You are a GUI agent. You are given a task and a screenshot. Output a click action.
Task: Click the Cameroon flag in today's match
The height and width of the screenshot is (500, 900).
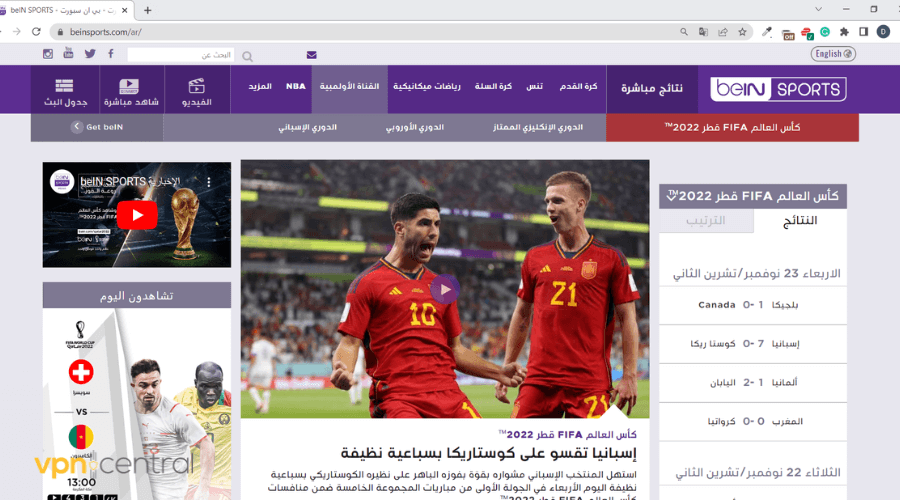click(81, 437)
